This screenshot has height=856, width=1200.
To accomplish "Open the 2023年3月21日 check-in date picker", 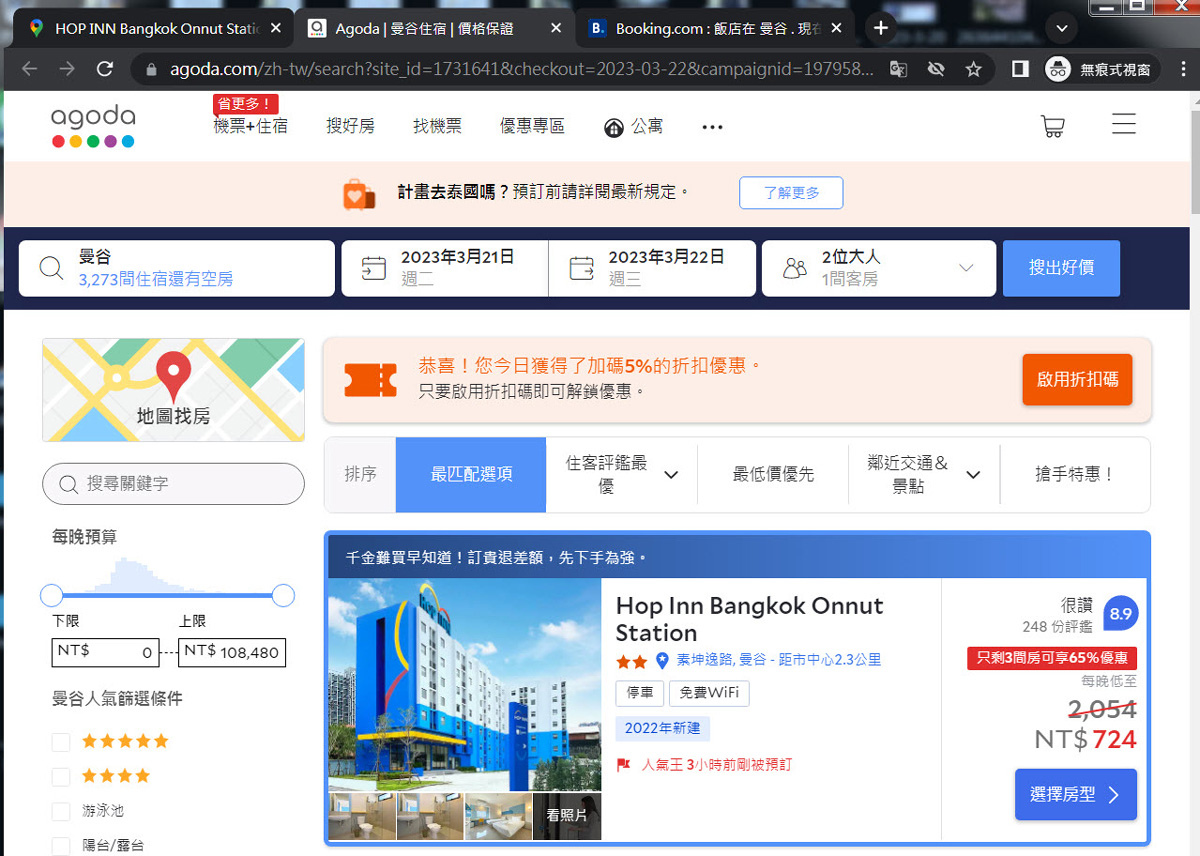I will pos(445,268).
